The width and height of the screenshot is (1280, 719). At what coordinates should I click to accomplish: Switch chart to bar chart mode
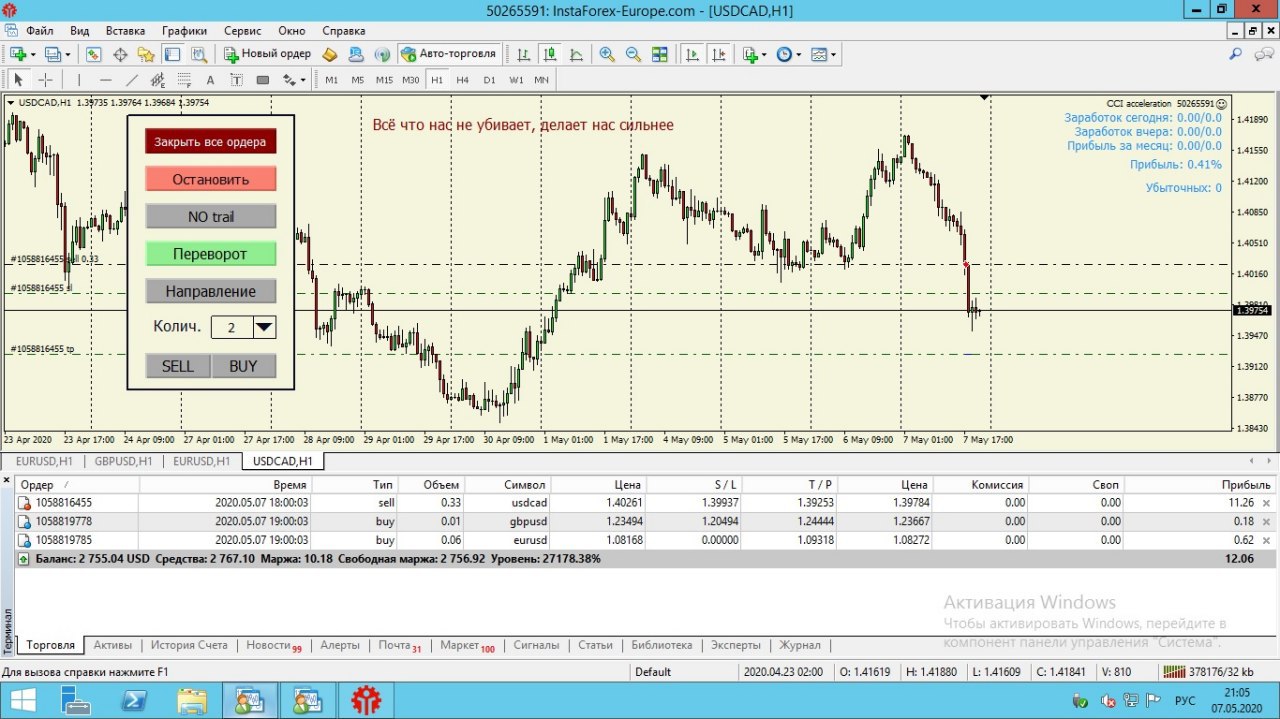pyautogui.click(x=523, y=54)
